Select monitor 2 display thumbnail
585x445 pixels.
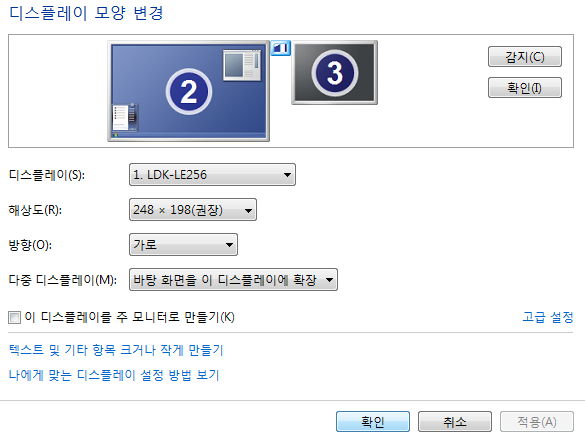click(x=188, y=91)
